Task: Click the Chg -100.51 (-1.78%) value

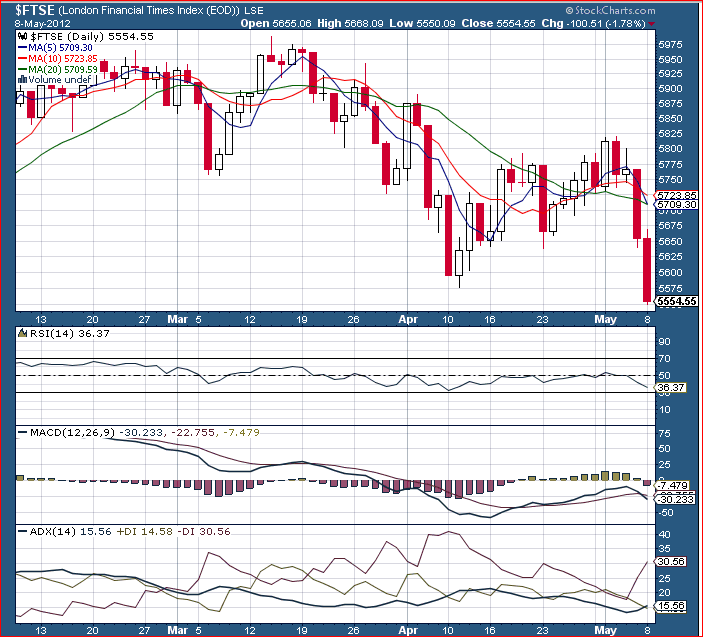Action: [x=594, y=23]
